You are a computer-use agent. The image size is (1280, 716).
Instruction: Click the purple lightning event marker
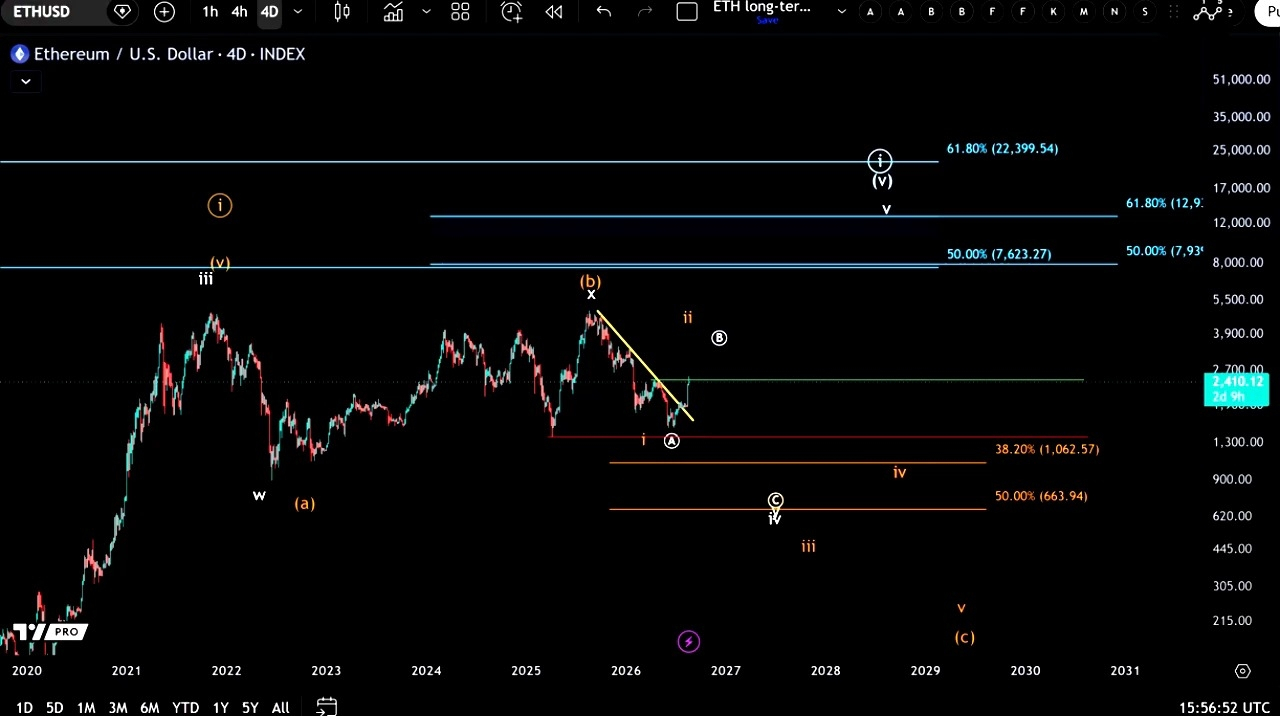[x=688, y=642]
